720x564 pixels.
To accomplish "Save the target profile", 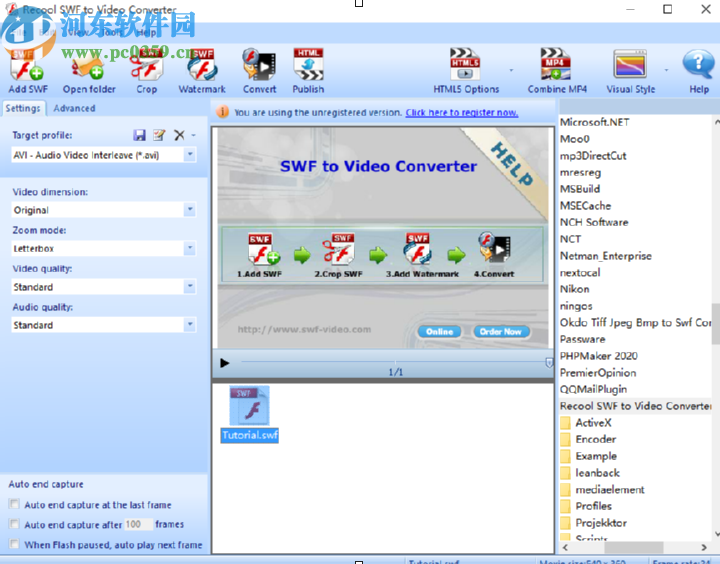I will click(x=139, y=135).
